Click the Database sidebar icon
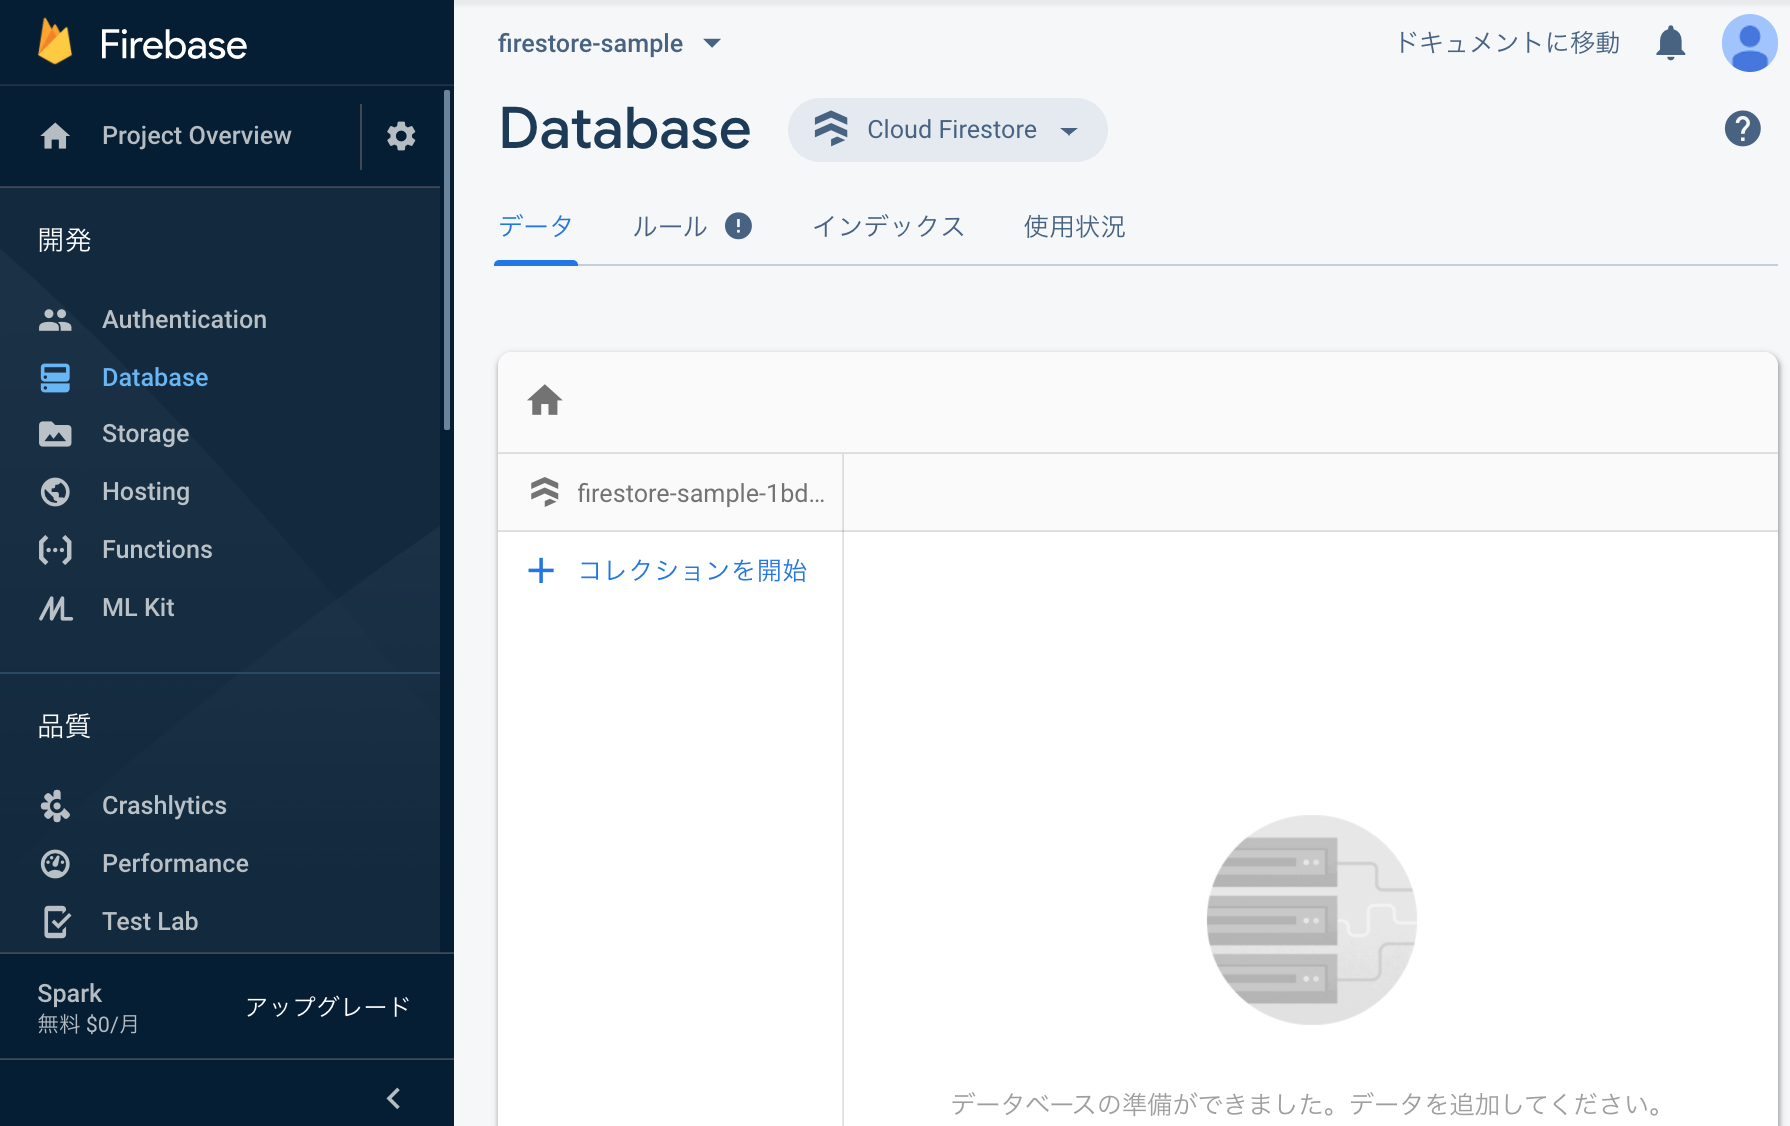This screenshot has width=1790, height=1126. (55, 378)
